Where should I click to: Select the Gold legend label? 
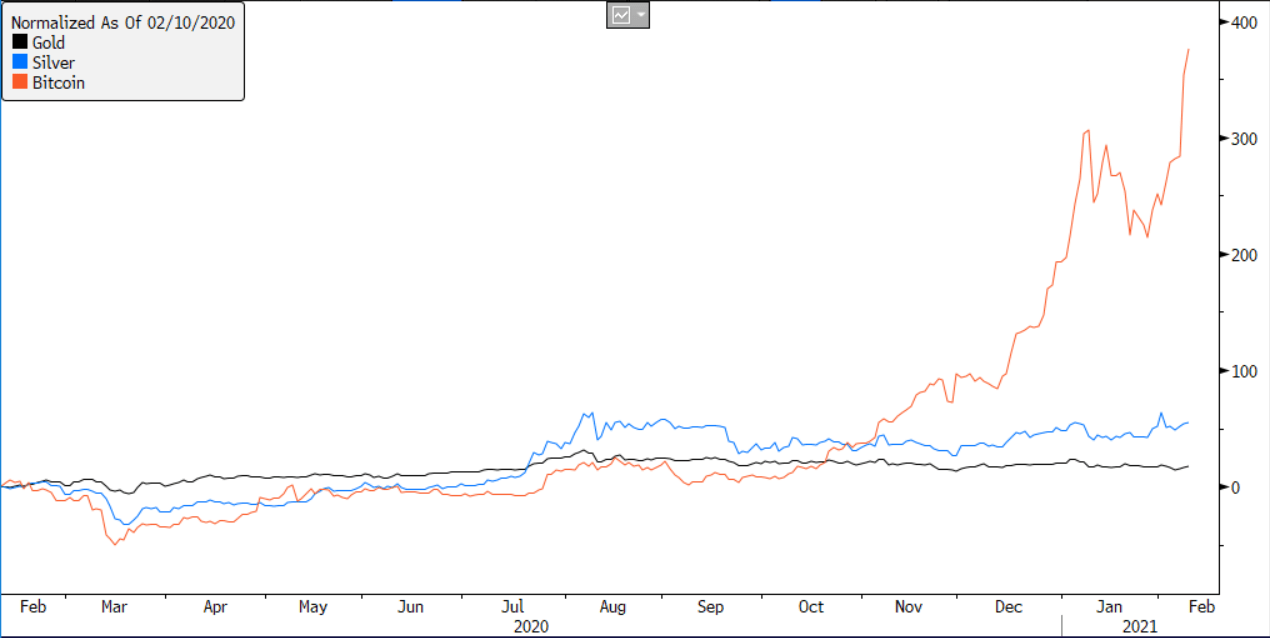(48, 43)
